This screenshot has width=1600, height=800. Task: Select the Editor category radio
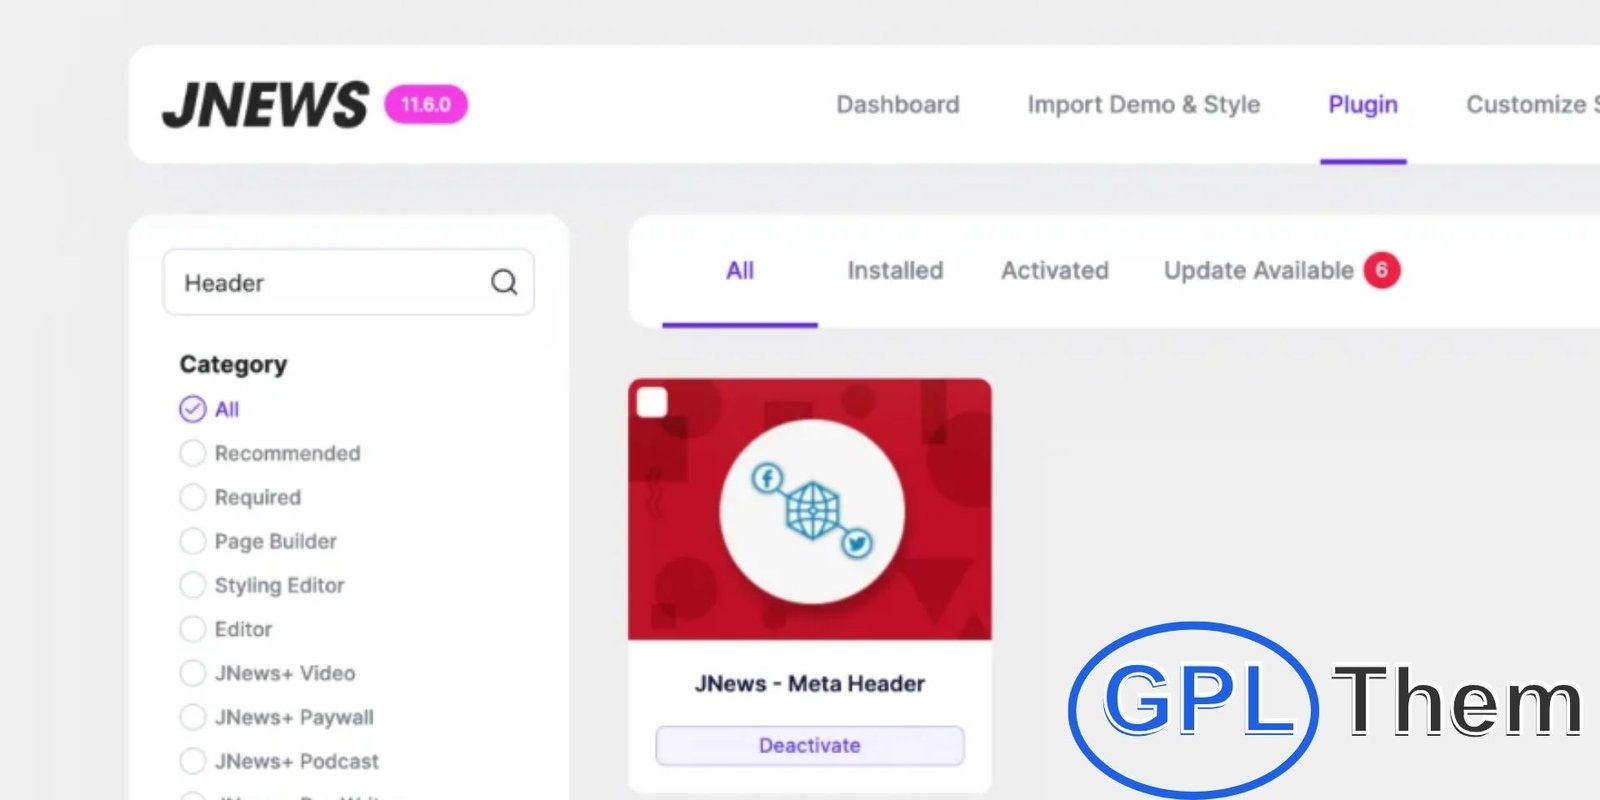tap(192, 629)
